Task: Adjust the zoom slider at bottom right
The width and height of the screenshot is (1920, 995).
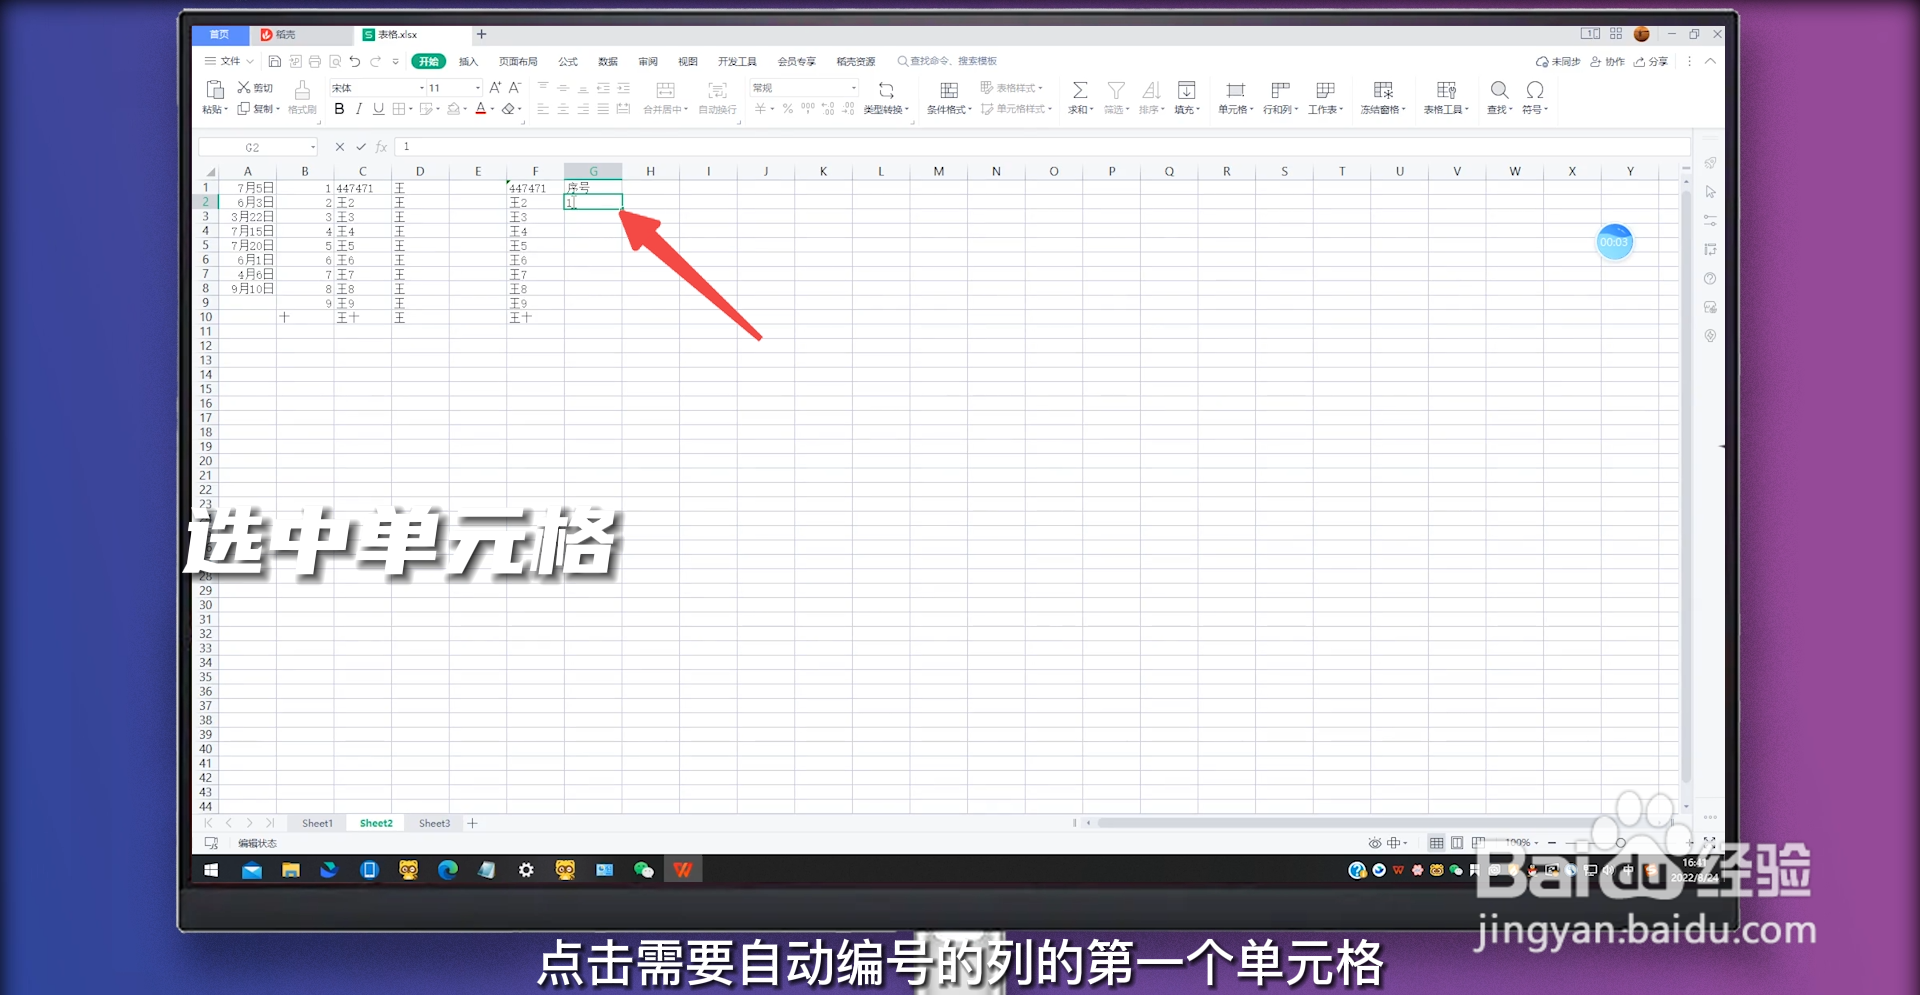Action: coord(1620,843)
